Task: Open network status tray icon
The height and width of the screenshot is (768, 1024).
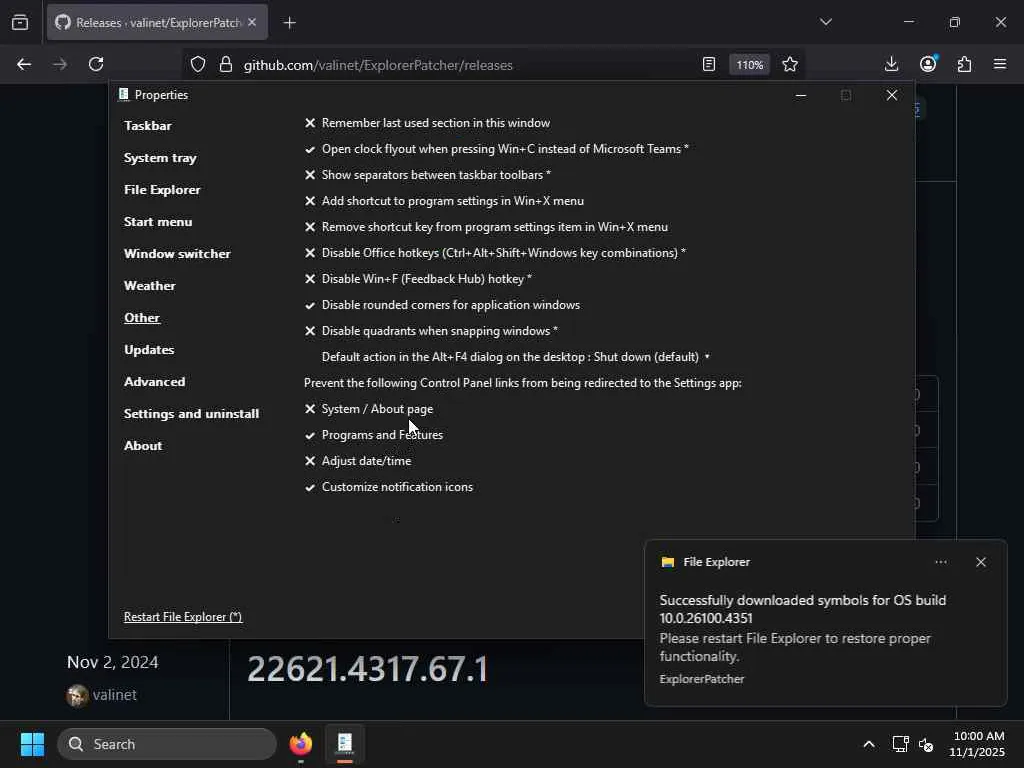Action: [901, 744]
